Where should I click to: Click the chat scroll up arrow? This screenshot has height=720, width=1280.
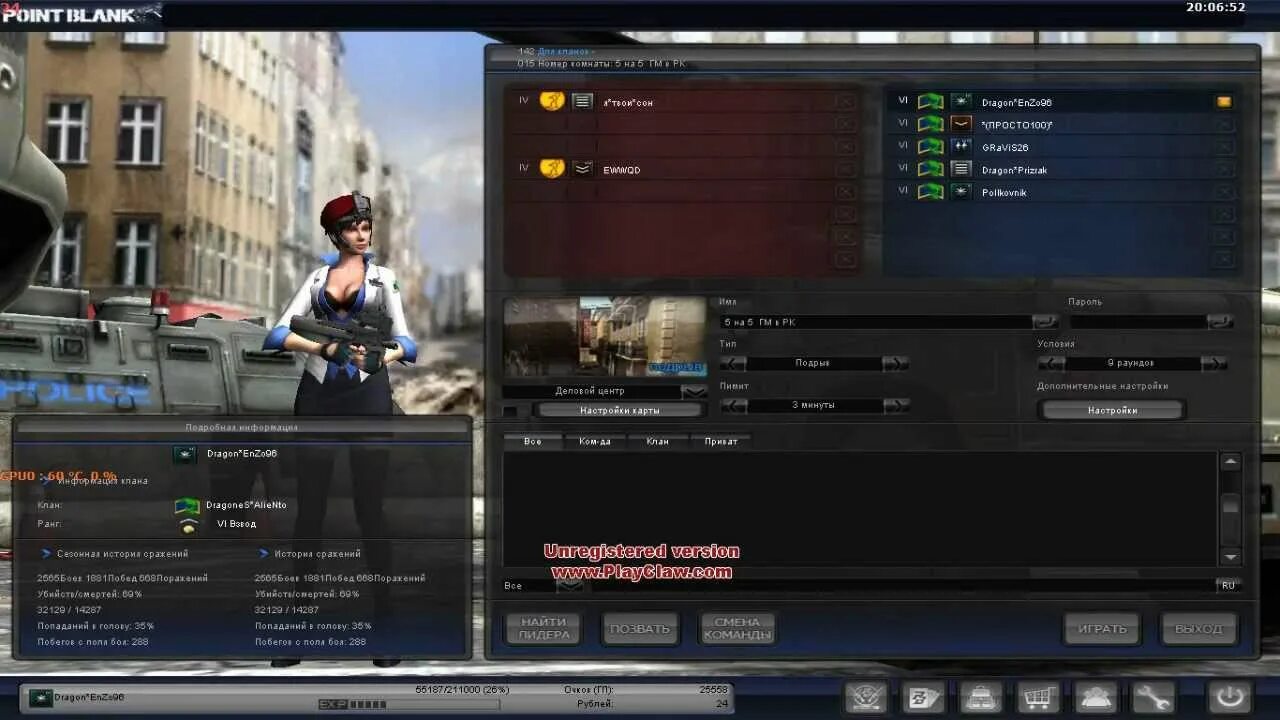pos(1230,462)
